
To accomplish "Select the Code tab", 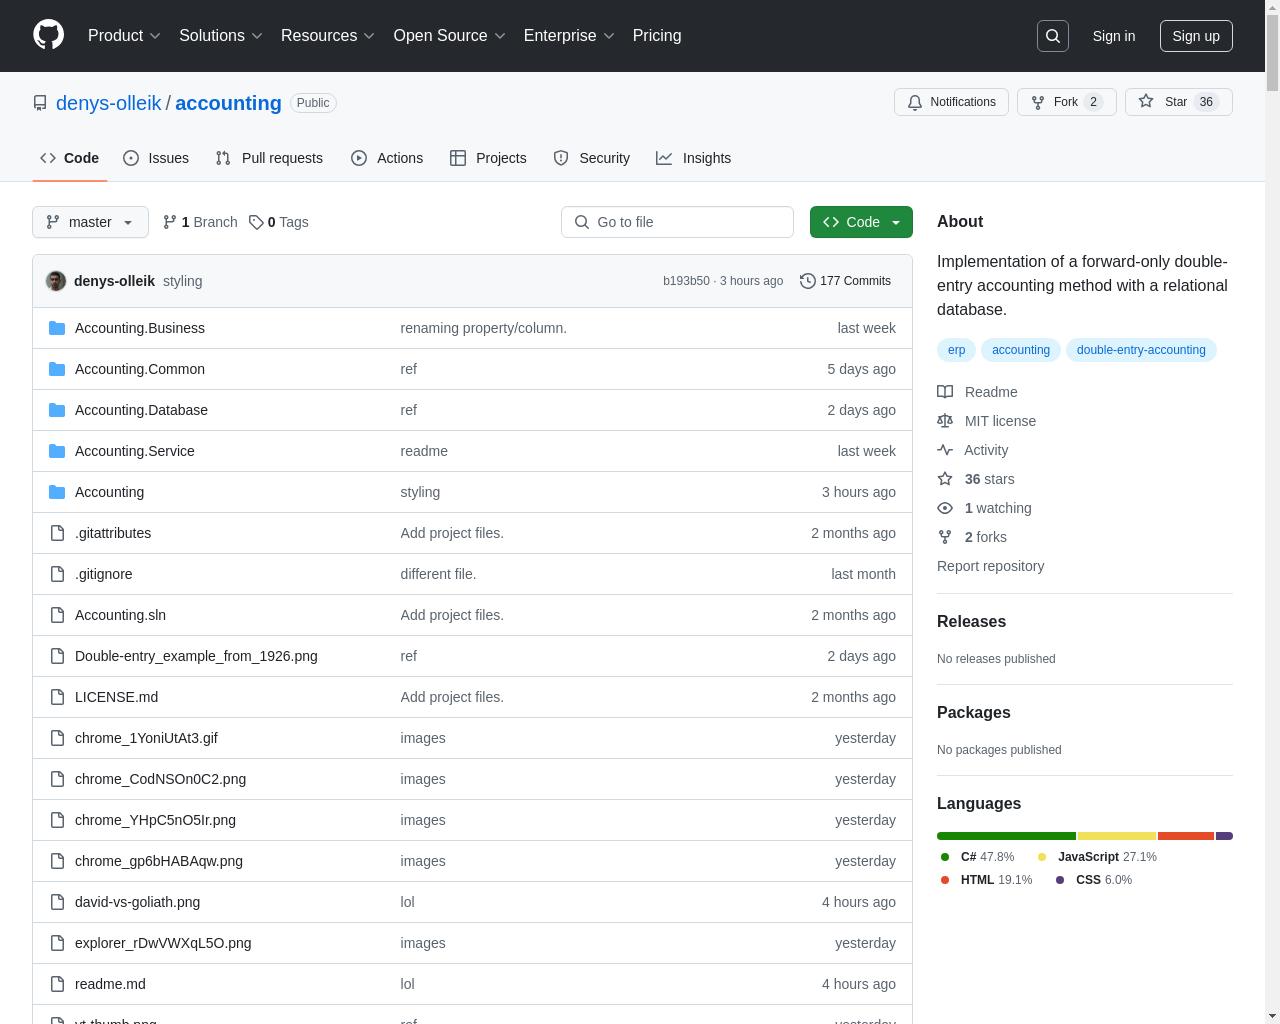I will coord(70,158).
